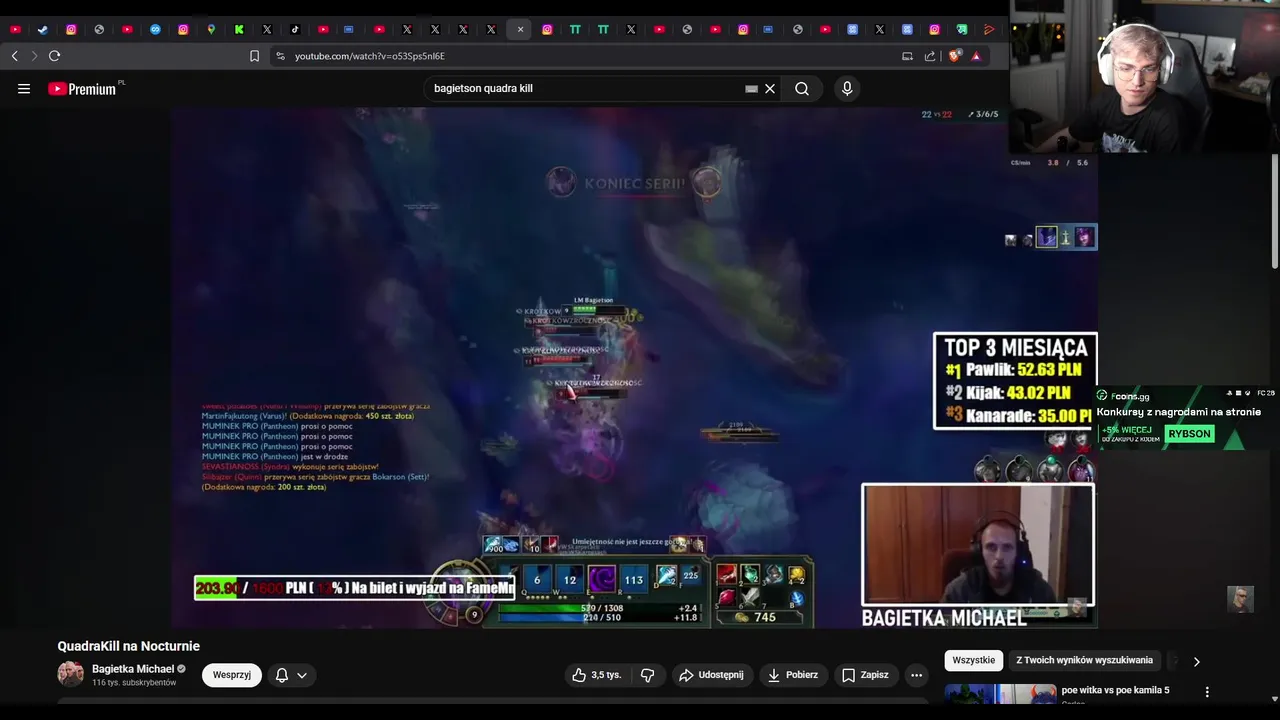Click the 'TOP 3 MIESIĄCA' overlay heading
Image resolution: width=1280 pixels, height=720 pixels.
[1015, 348]
